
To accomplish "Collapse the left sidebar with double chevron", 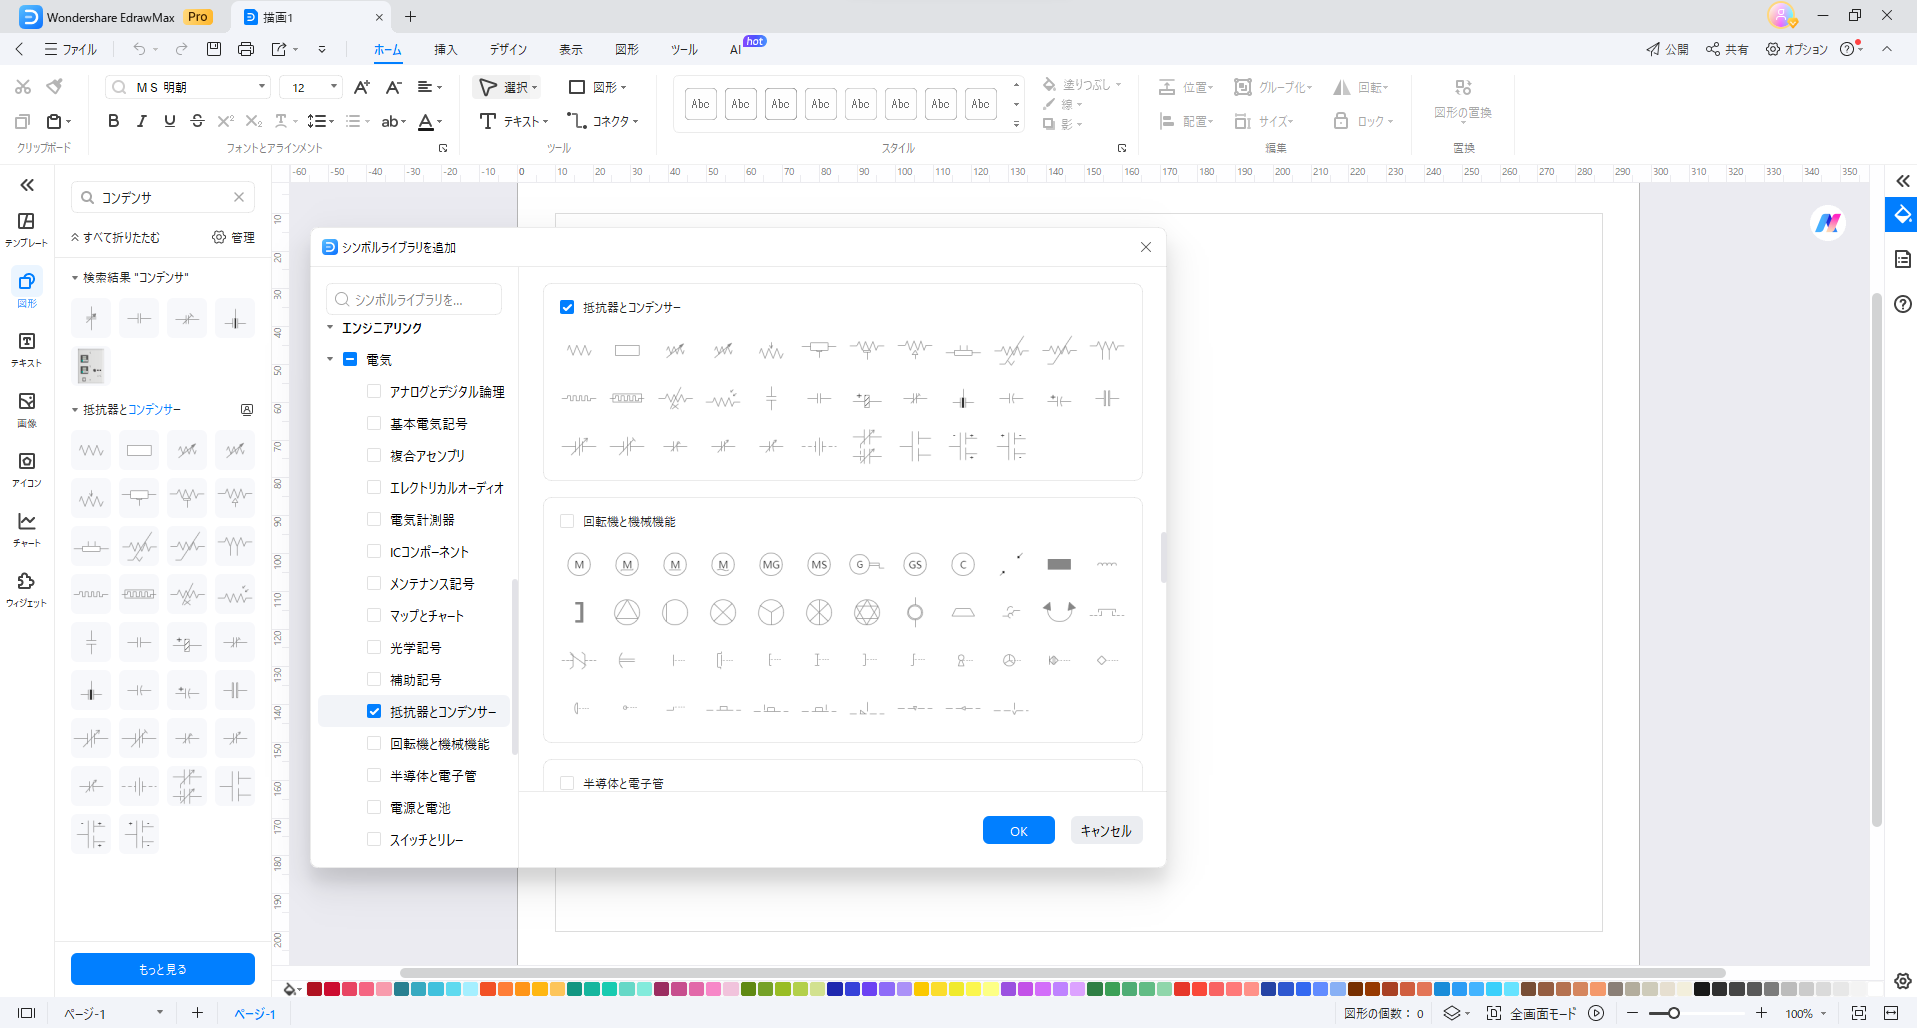I will coord(27,185).
